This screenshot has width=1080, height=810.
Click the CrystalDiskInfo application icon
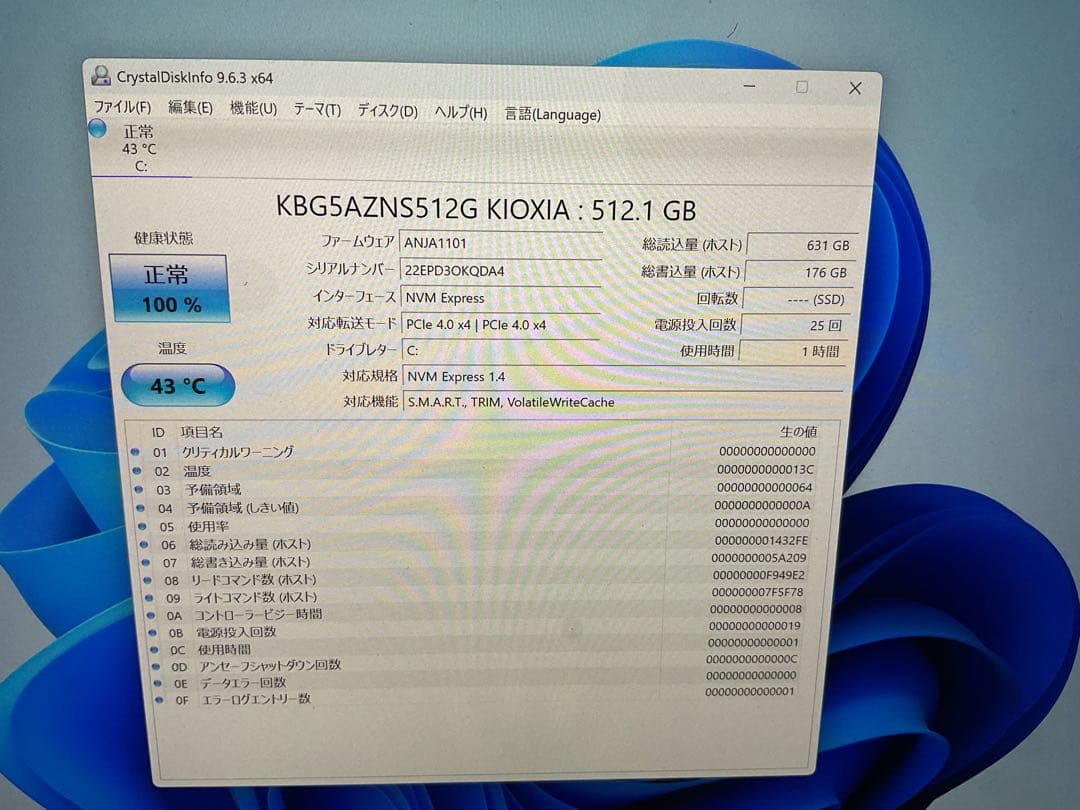[99, 76]
